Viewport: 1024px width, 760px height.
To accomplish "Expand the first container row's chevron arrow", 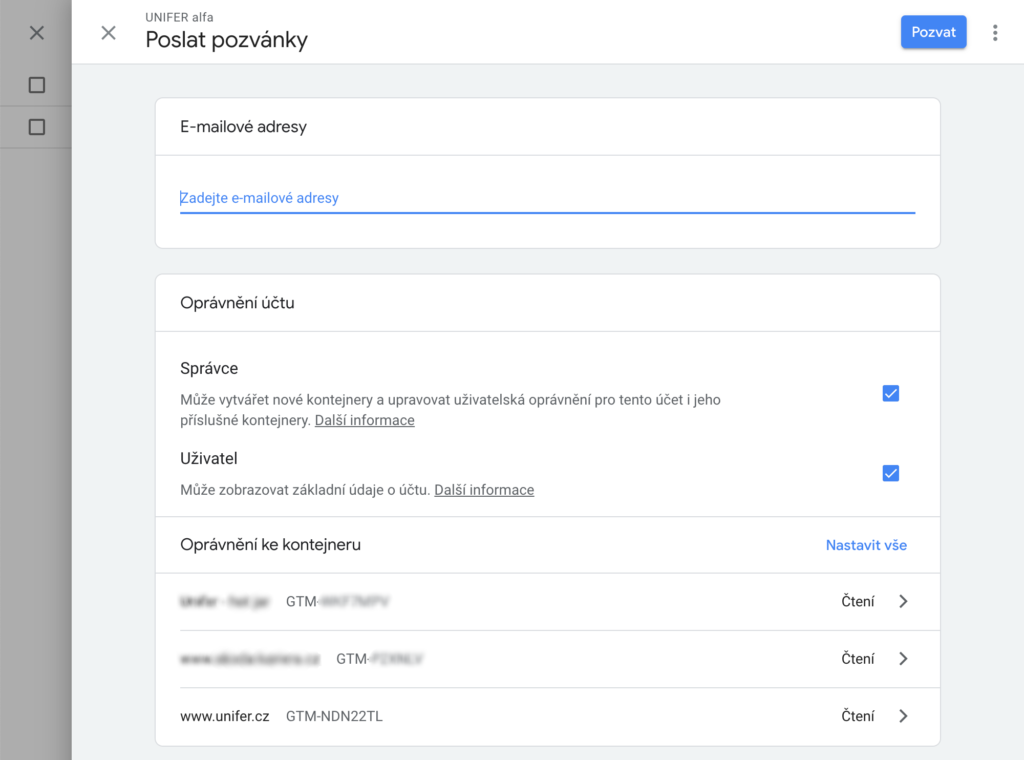I will (x=903, y=602).
